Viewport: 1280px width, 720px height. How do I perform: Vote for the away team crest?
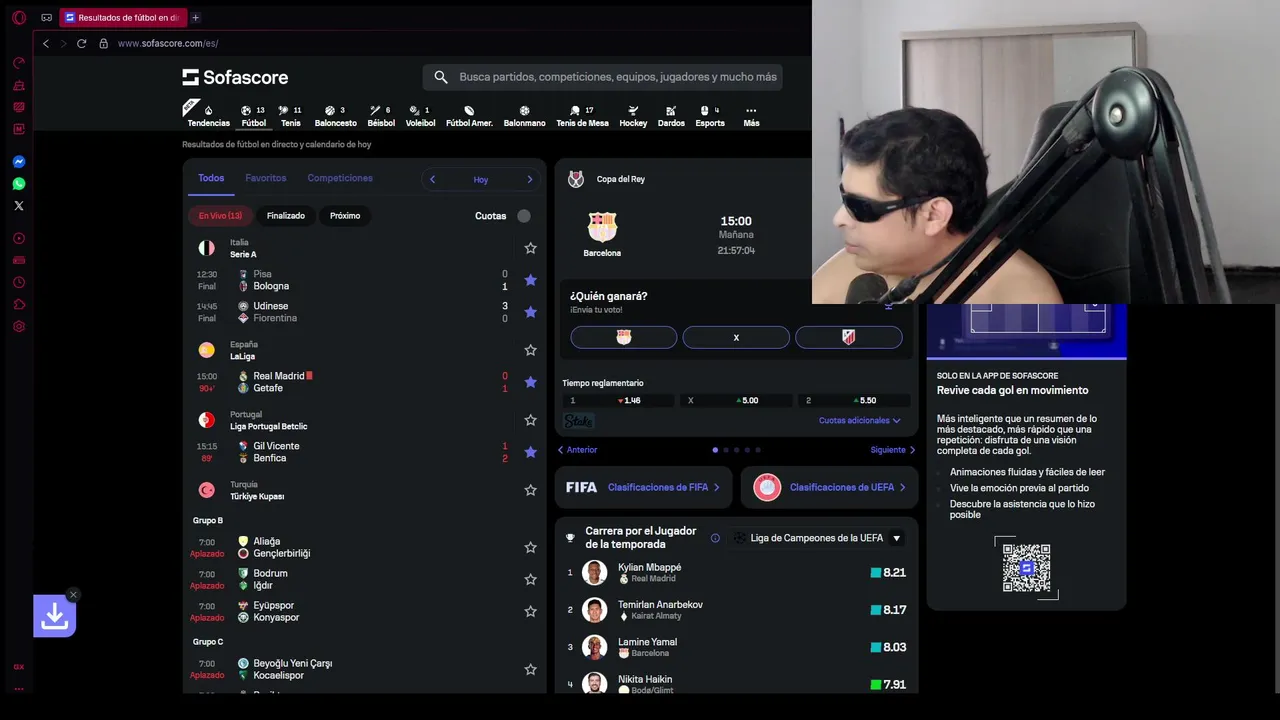point(848,338)
